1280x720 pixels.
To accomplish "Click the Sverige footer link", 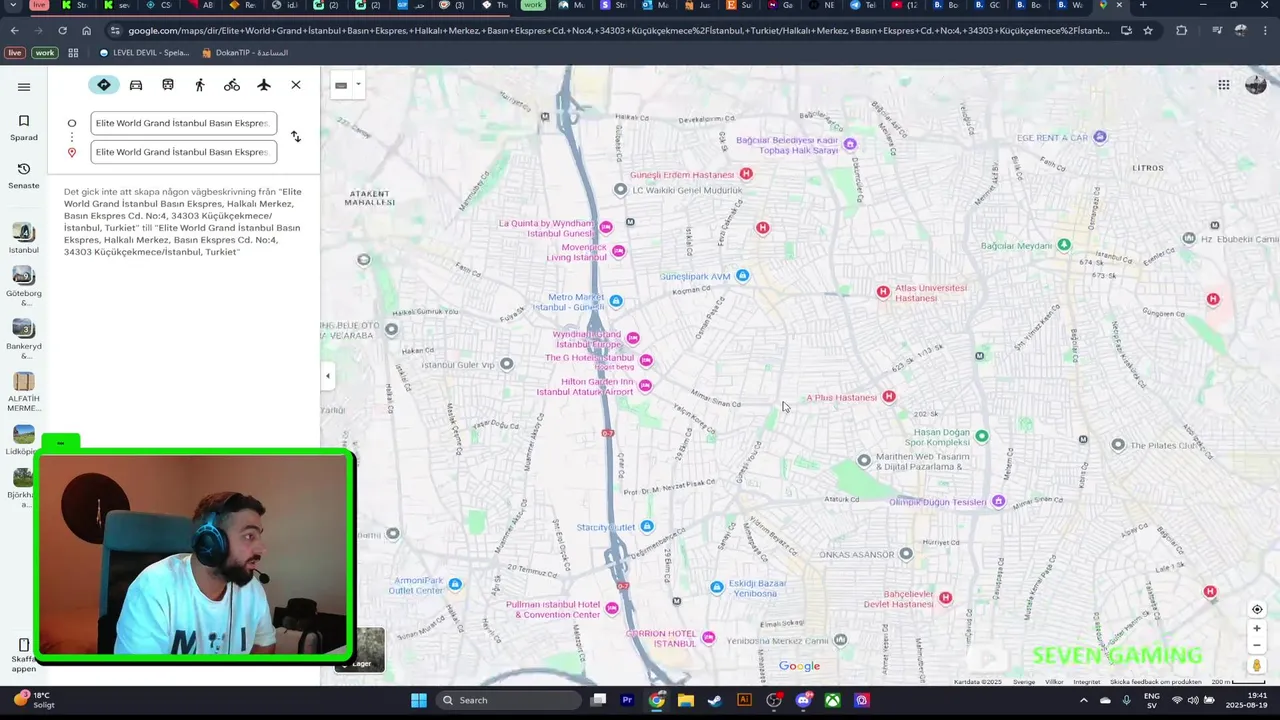I will pyautogui.click(x=1024, y=682).
